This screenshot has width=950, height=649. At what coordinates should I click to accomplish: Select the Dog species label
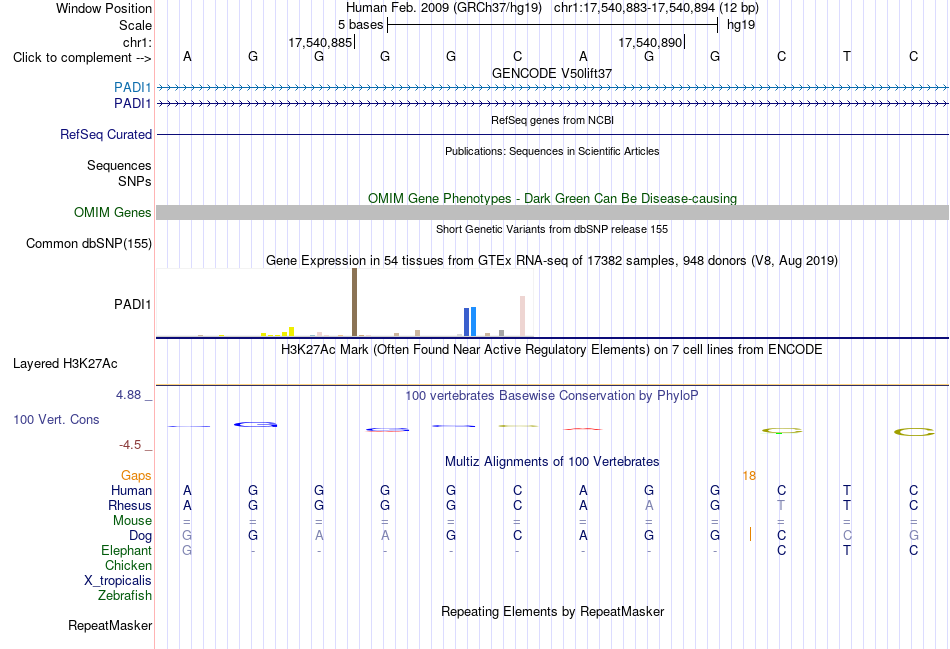(x=140, y=536)
